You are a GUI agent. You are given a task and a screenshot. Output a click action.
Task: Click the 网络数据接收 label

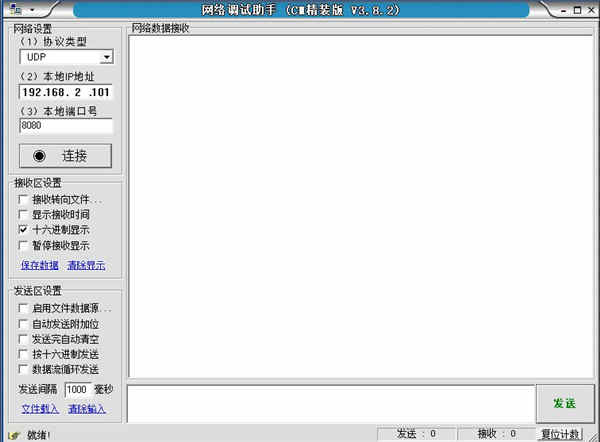coord(160,28)
